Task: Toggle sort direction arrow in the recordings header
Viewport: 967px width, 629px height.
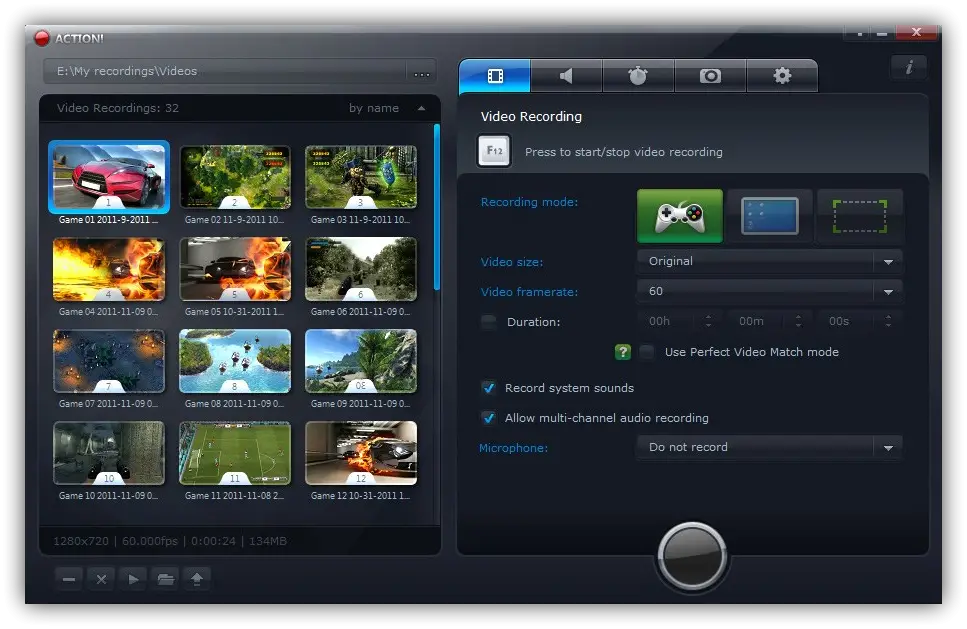Action: point(422,109)
